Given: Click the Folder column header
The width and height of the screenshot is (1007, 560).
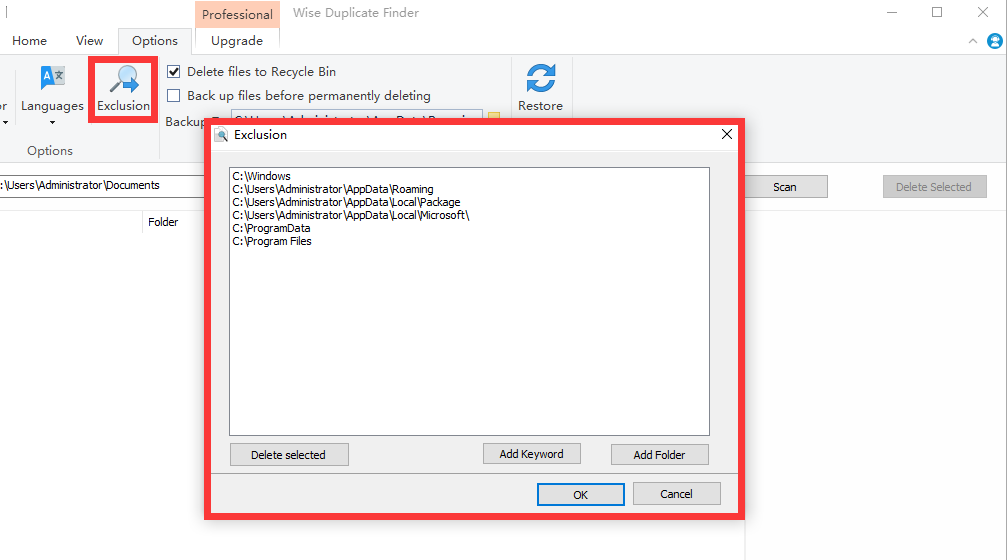Looking at the screenshot, I should pyautogui.click(x=163, y=222).
